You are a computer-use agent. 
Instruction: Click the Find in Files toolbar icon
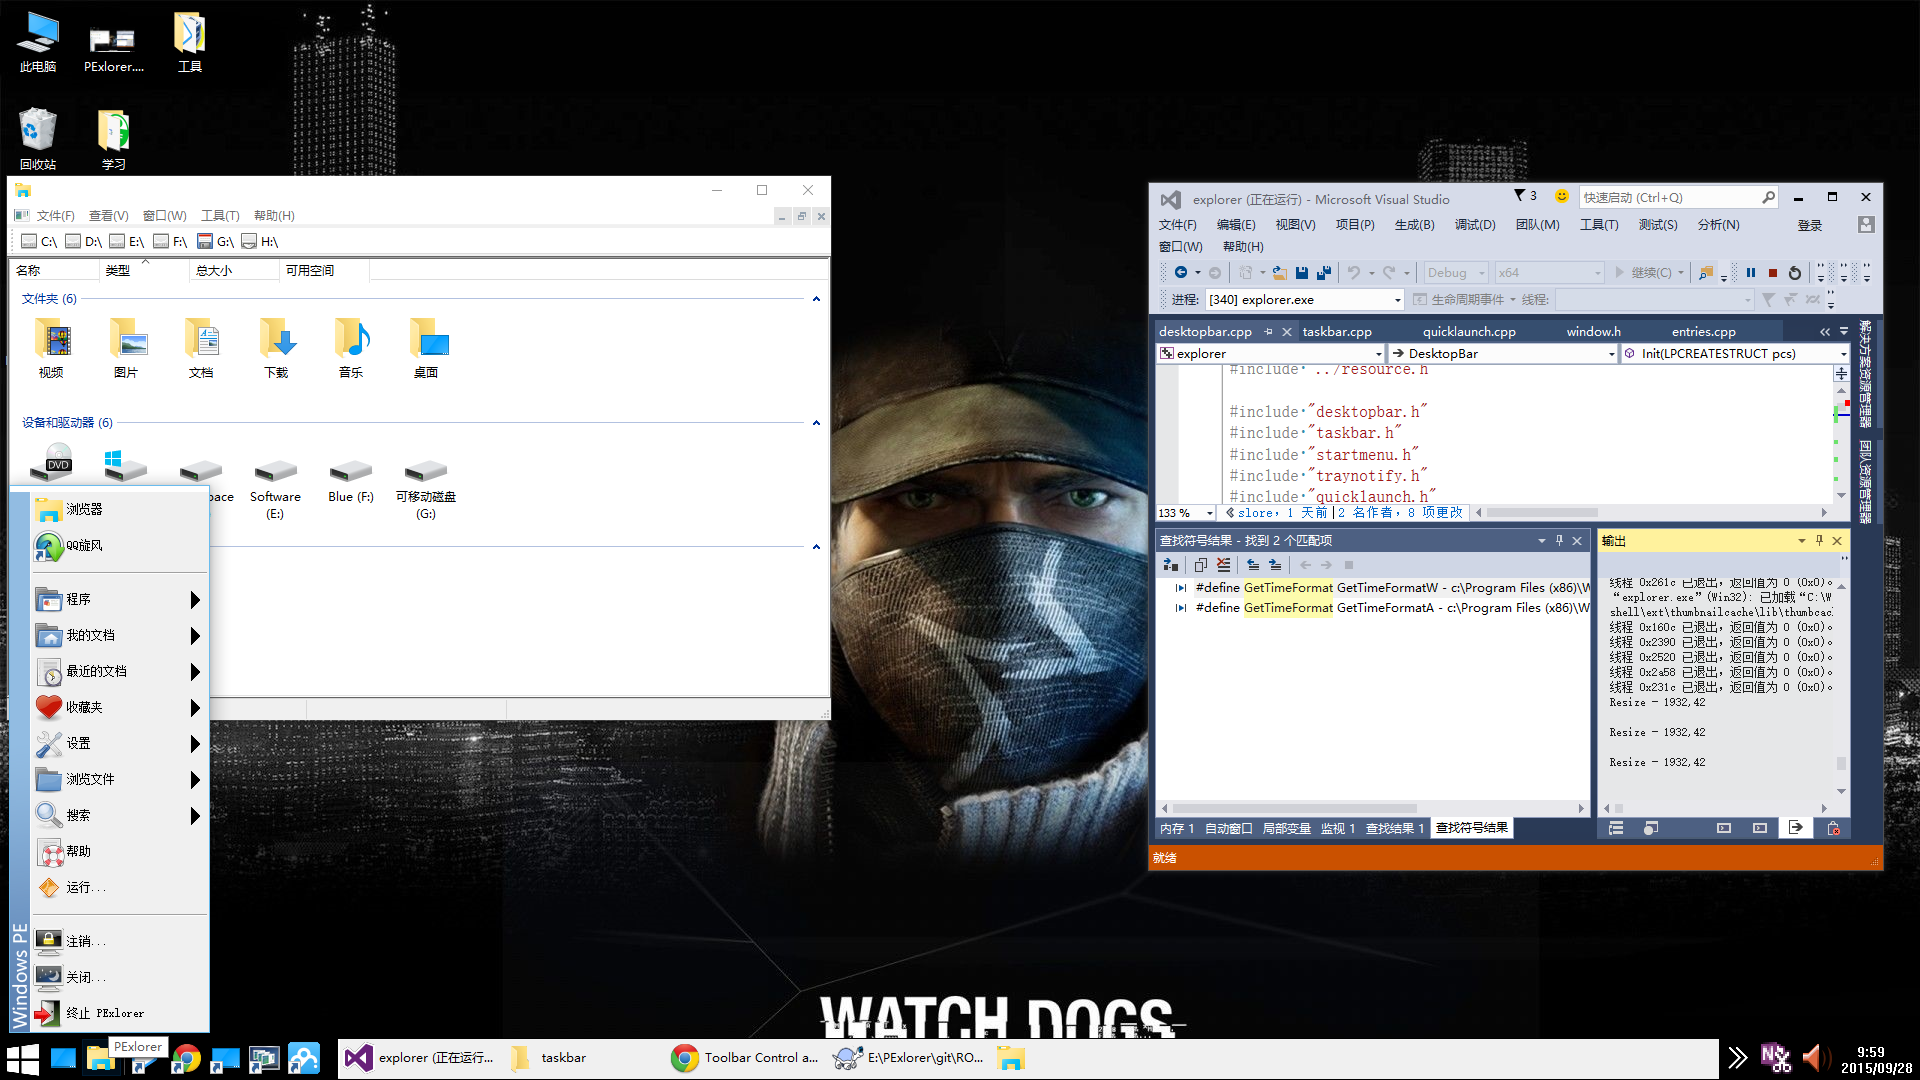[x=1706, y=273]
